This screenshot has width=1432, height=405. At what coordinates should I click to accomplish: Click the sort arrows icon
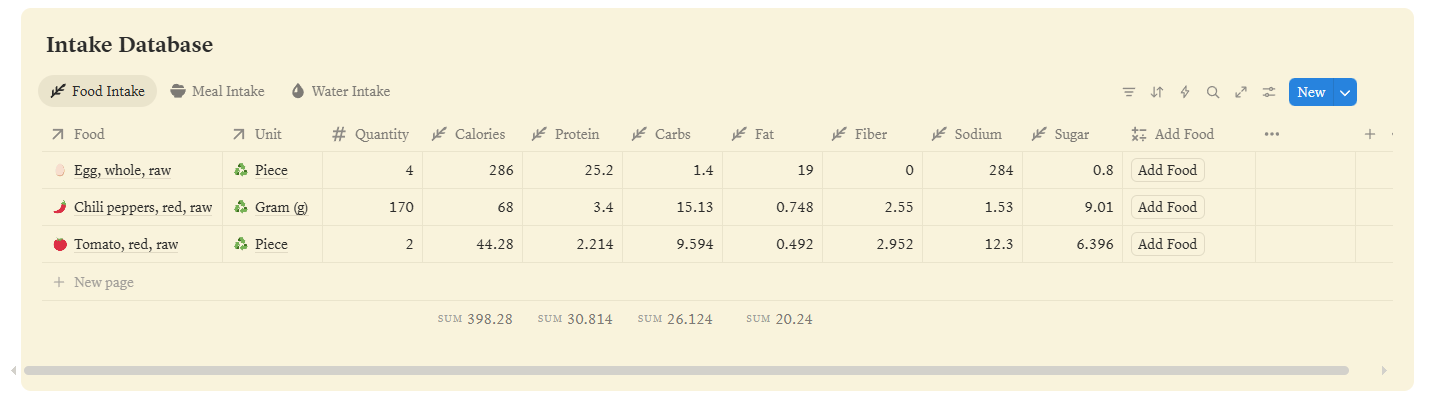pyautogui.click(x=1157, y=92)
